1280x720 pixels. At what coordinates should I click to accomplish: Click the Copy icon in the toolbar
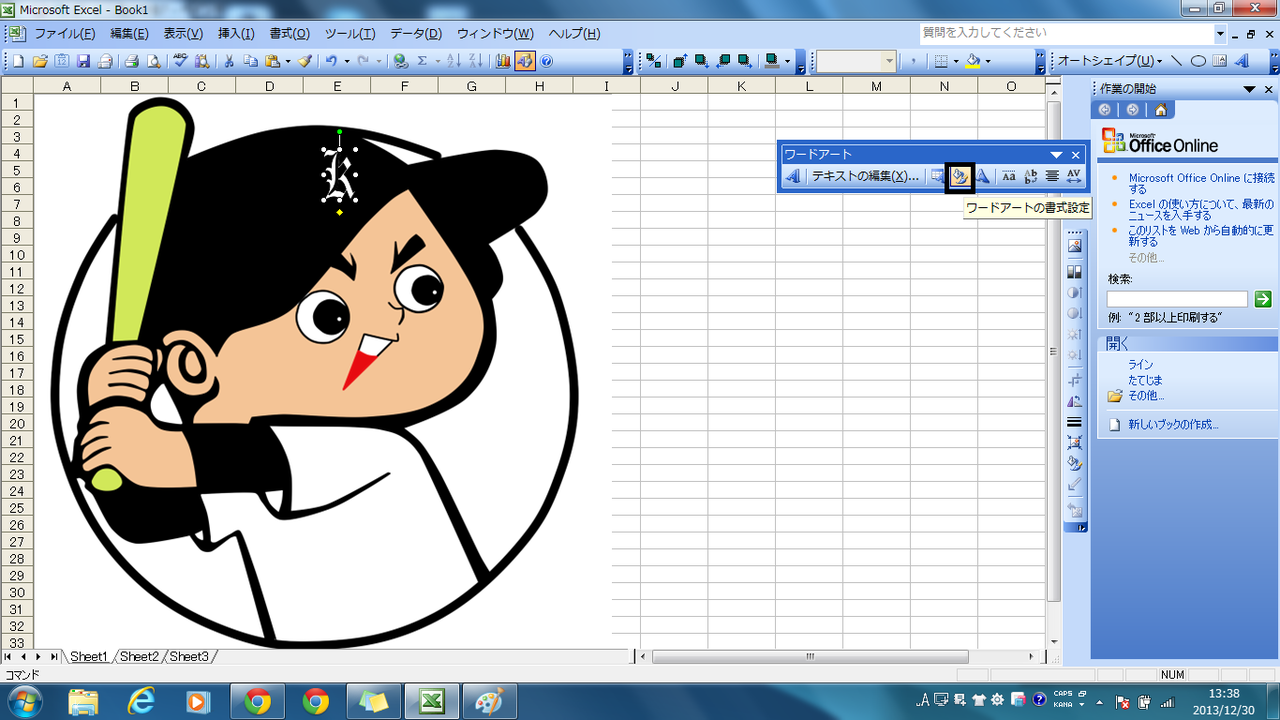[x=250, y=61]
